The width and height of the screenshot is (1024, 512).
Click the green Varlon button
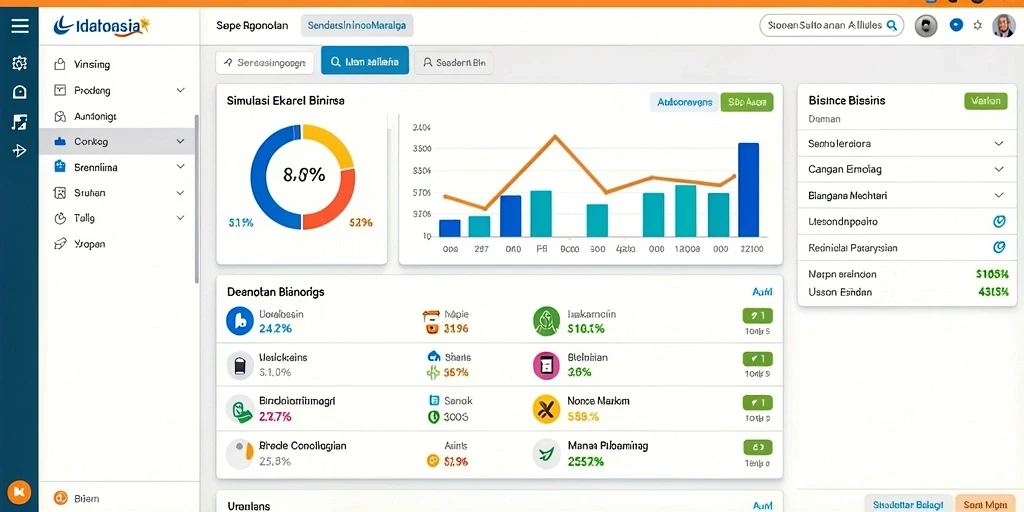click(x=985, y=101)
